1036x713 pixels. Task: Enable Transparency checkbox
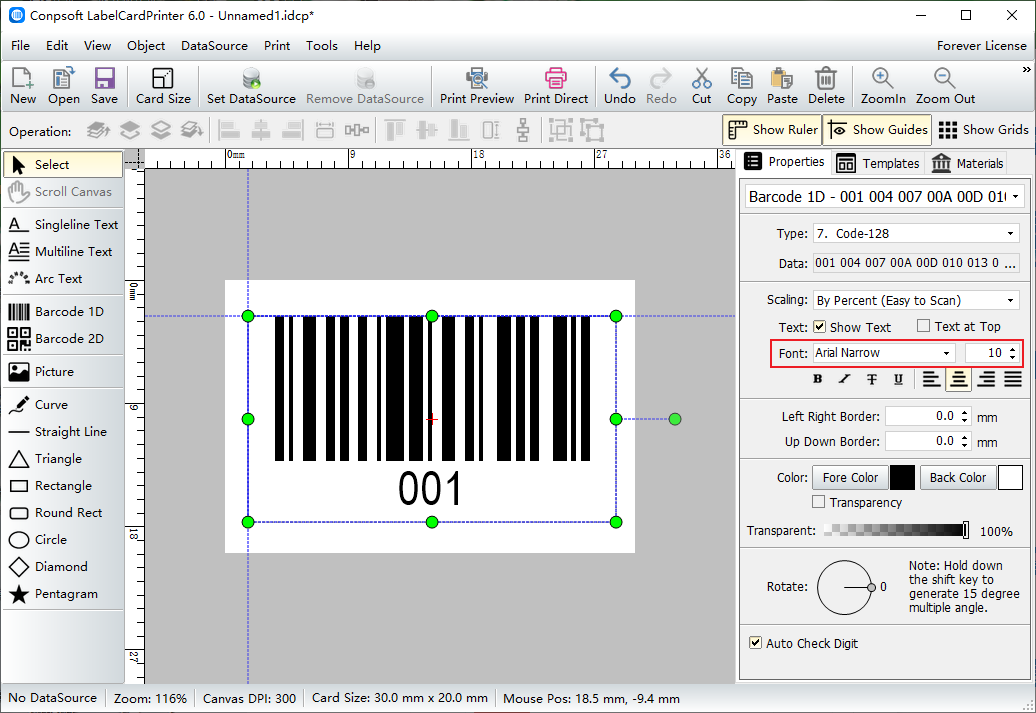[x=819, y=502]
